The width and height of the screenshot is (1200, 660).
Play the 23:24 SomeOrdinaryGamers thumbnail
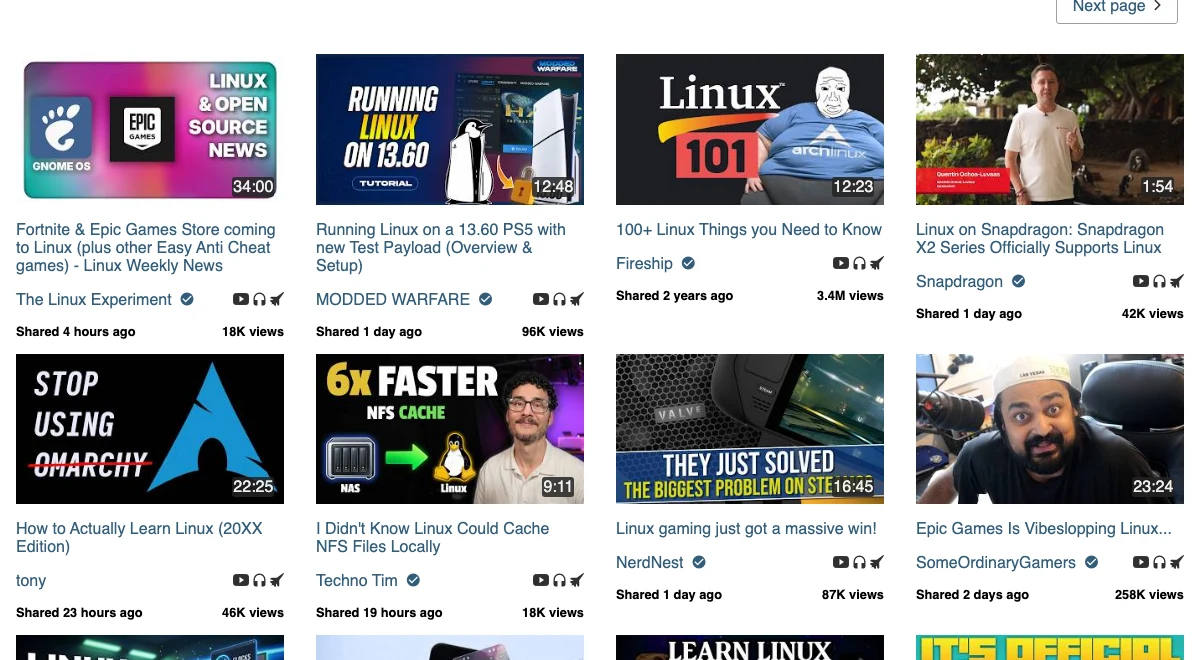(1050, 428)
